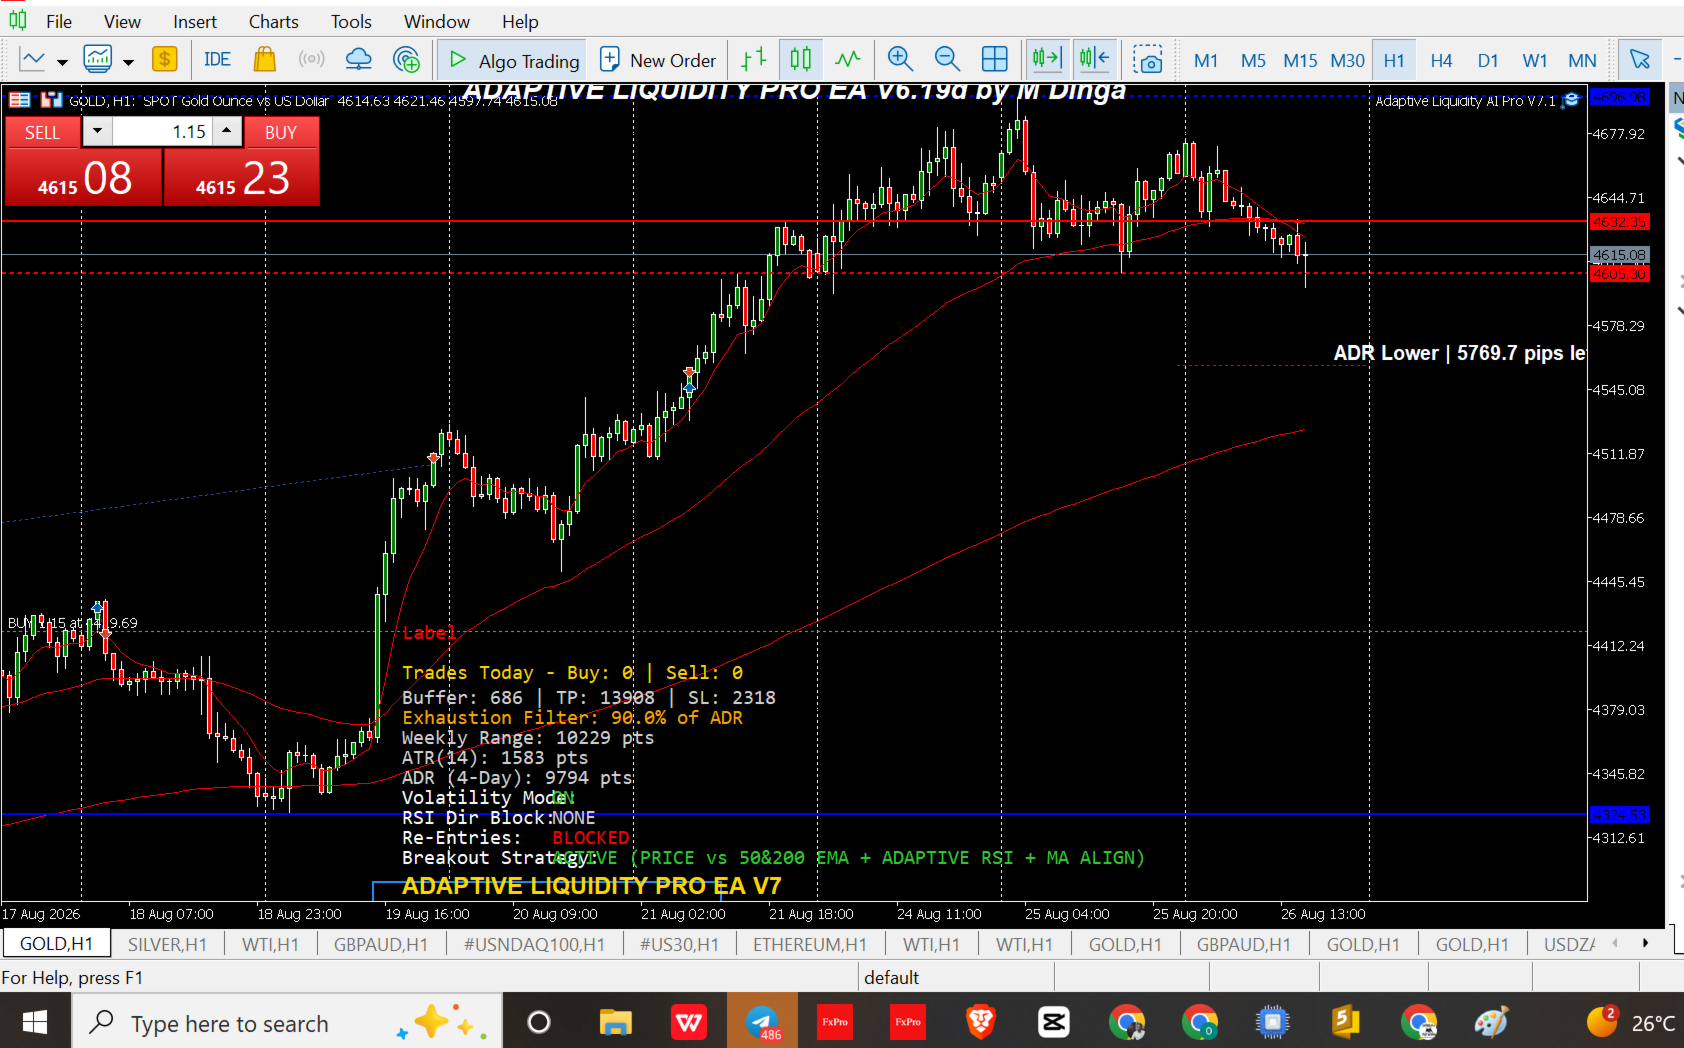Screen dimensions: 1684x1048
Task: Select the M5 timeframe
Action: click(x=1253, y=61)
